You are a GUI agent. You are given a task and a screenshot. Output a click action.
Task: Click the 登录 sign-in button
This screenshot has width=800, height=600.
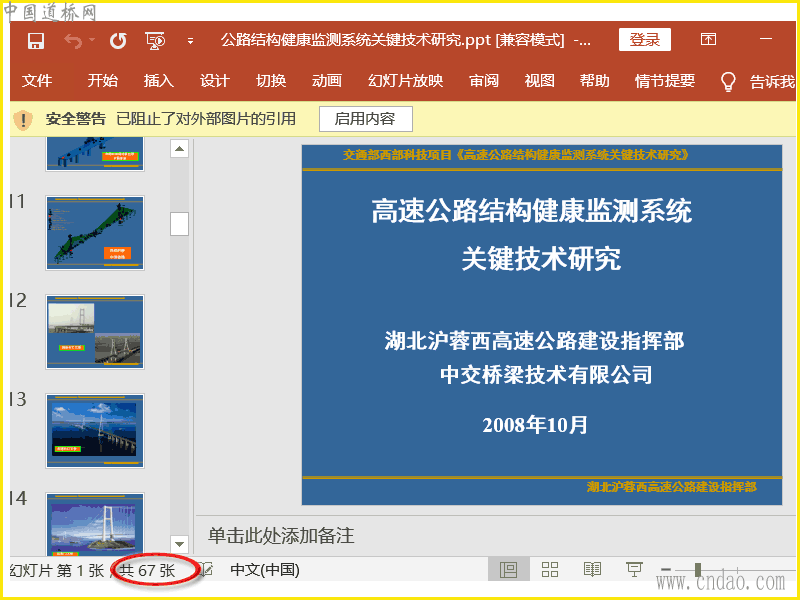[644, 40]
